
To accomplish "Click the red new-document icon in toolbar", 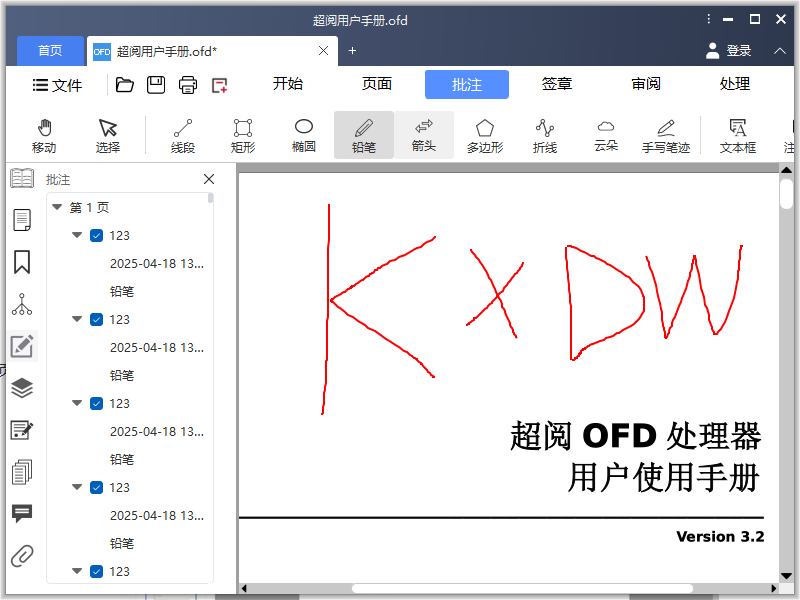I will 219,85.
